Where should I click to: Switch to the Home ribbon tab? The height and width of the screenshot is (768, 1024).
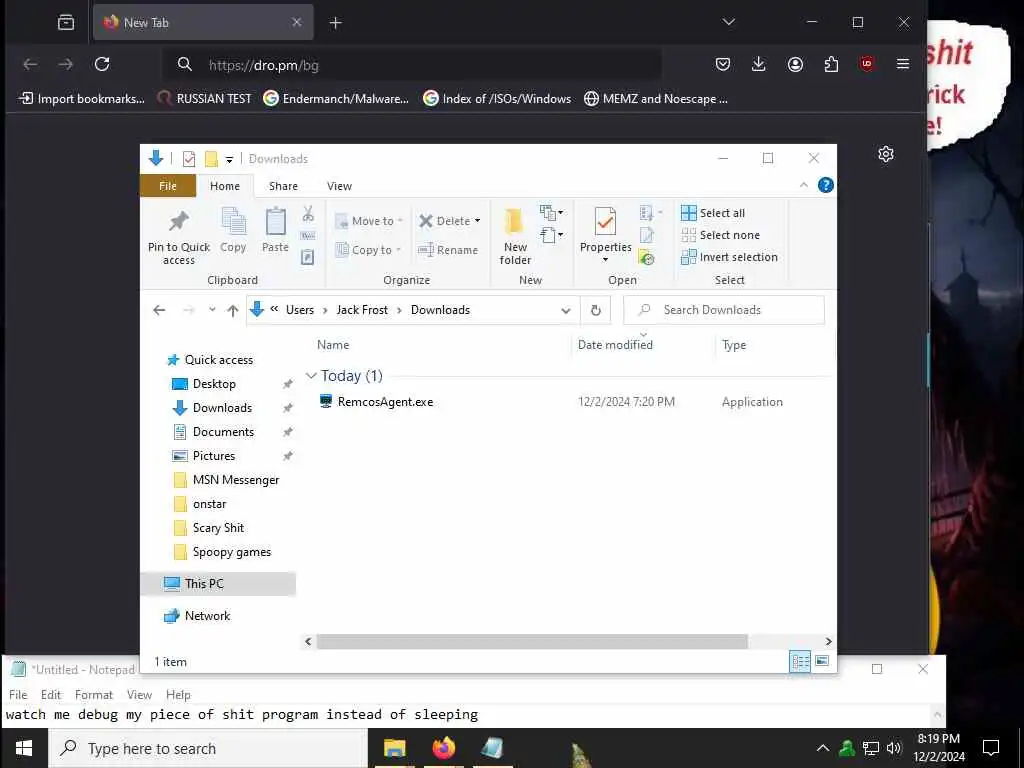(x=225, y=186)
